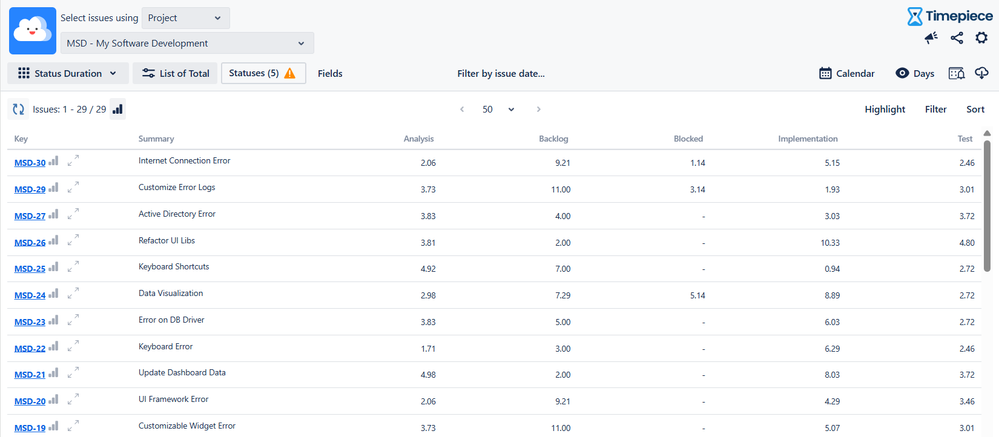
Task: Click the Analysis column header
Action: [419, 139]
